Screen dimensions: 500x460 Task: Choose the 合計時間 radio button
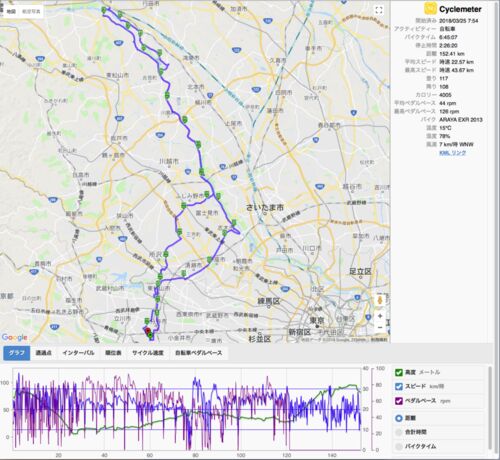point(399,432)
